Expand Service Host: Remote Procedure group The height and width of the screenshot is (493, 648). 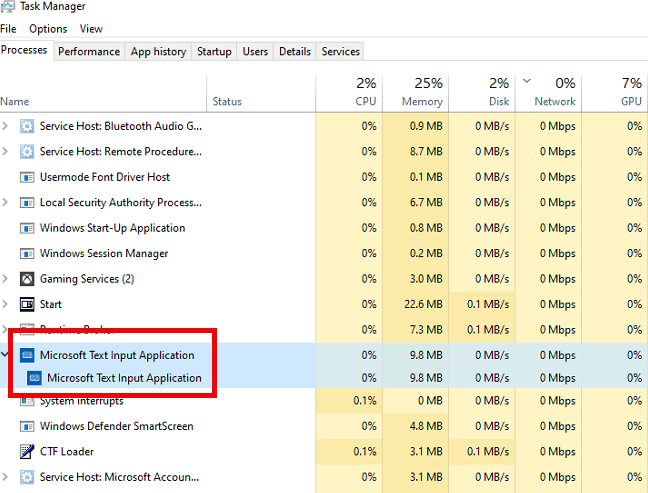click(5, 151)
